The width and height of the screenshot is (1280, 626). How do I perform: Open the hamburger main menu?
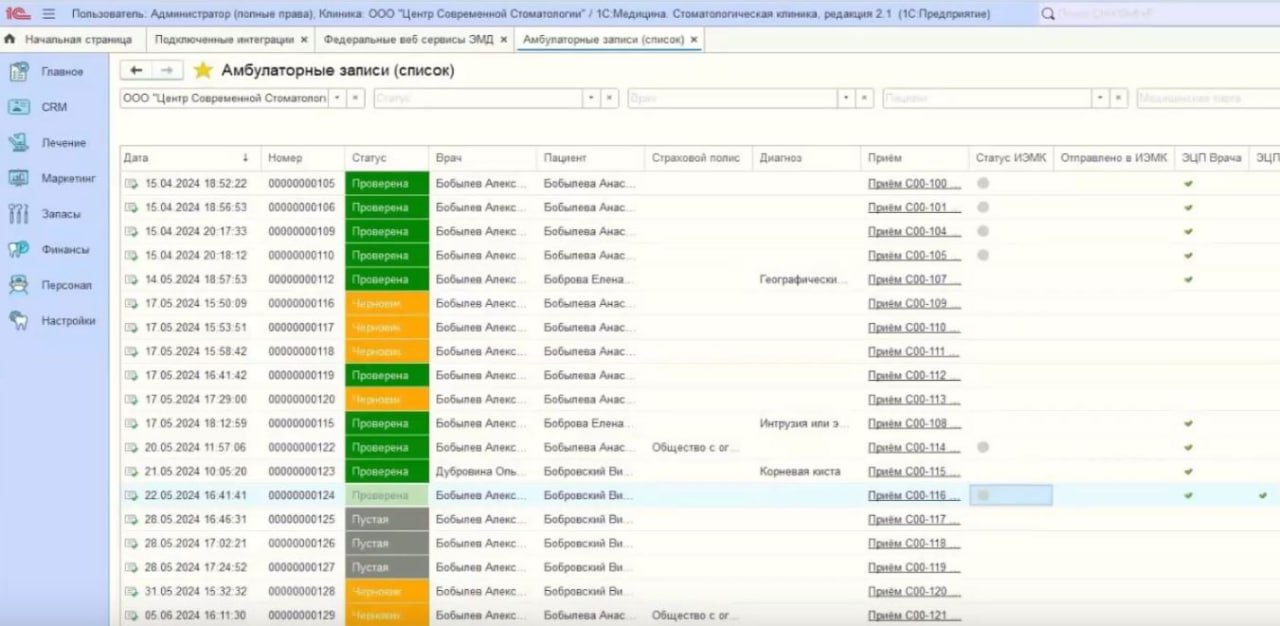pos(48,14)
